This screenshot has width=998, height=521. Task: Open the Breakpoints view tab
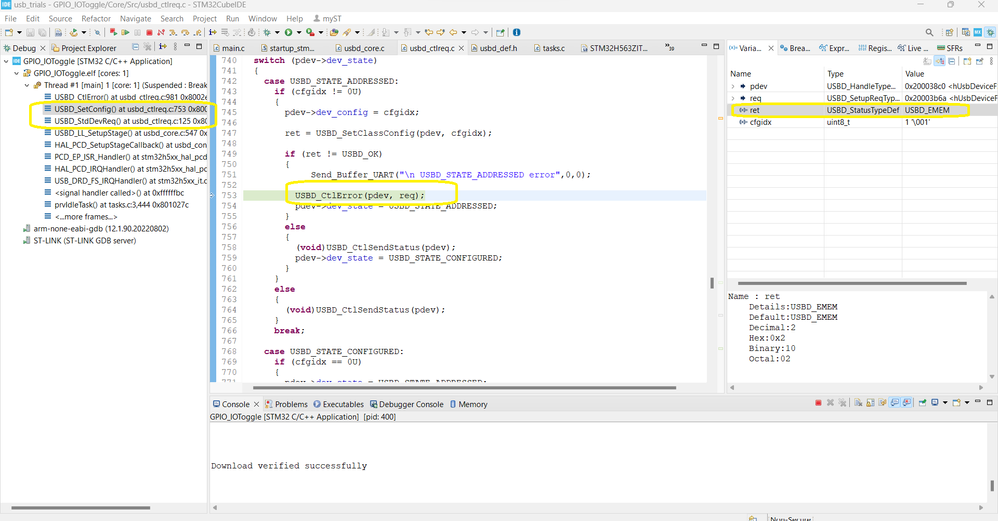point(795,48)
